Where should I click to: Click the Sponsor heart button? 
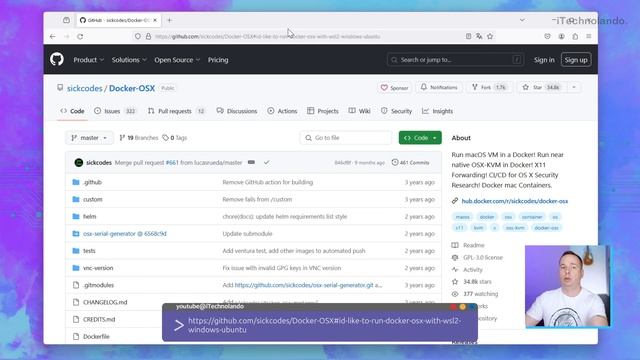pos(394,87)
